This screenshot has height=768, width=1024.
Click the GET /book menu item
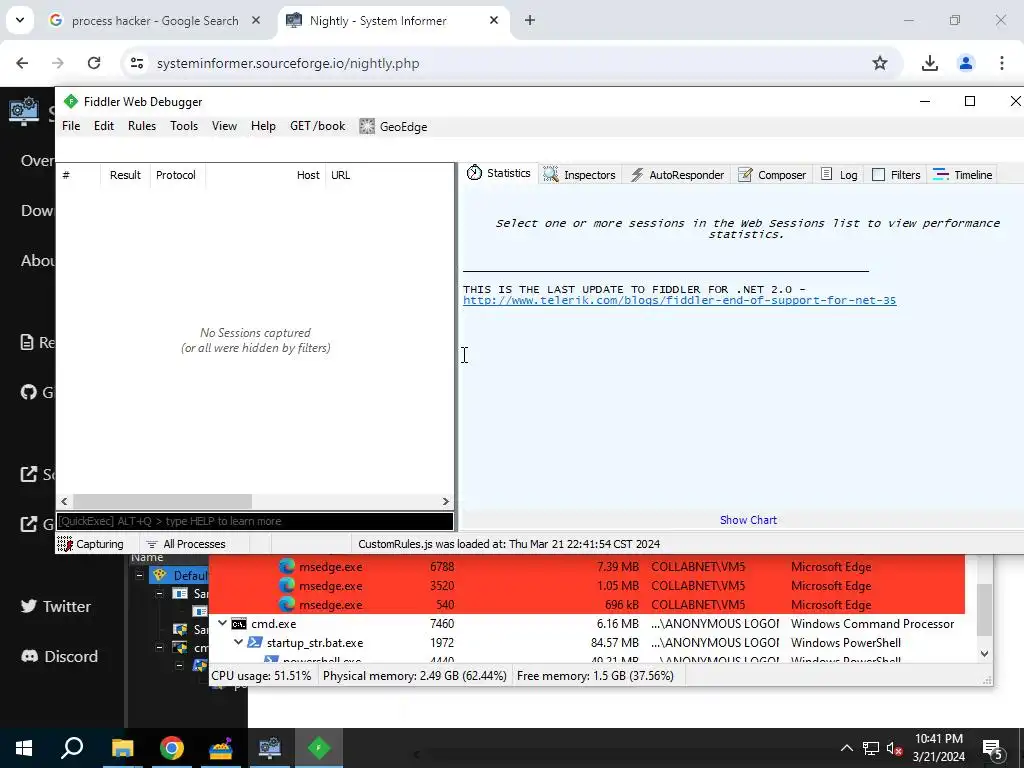click(x=317, y=126)
